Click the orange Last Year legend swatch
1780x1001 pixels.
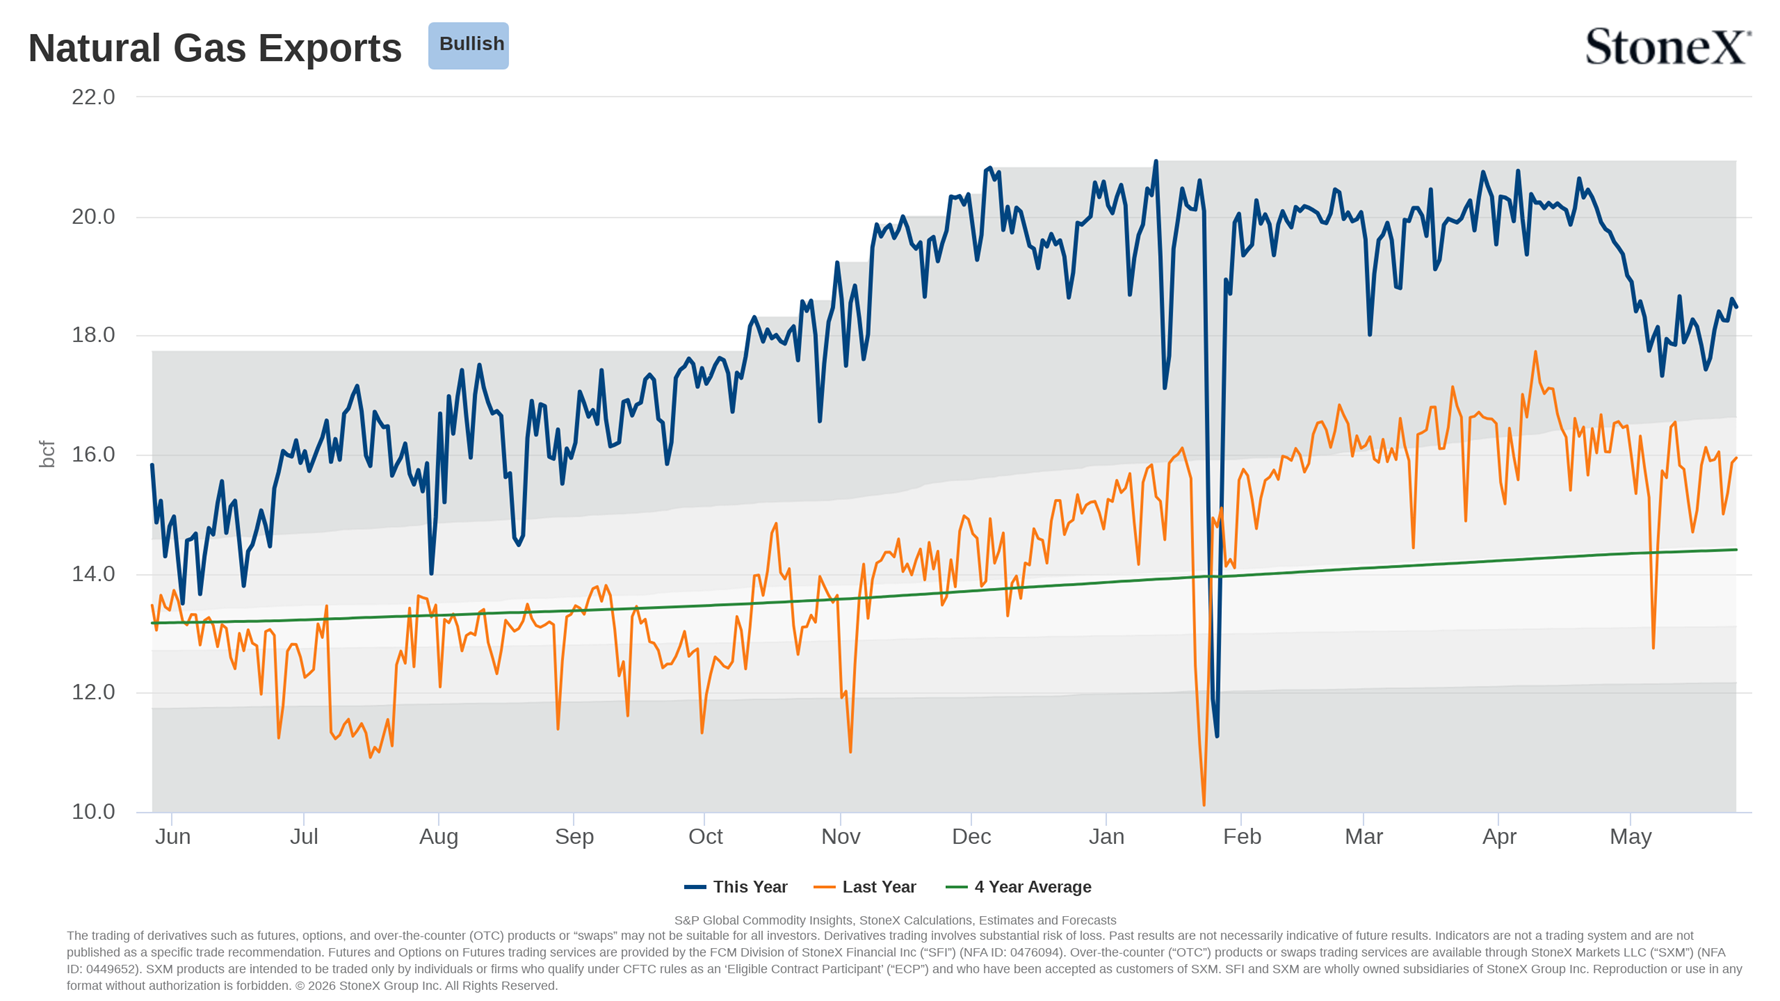824,887
